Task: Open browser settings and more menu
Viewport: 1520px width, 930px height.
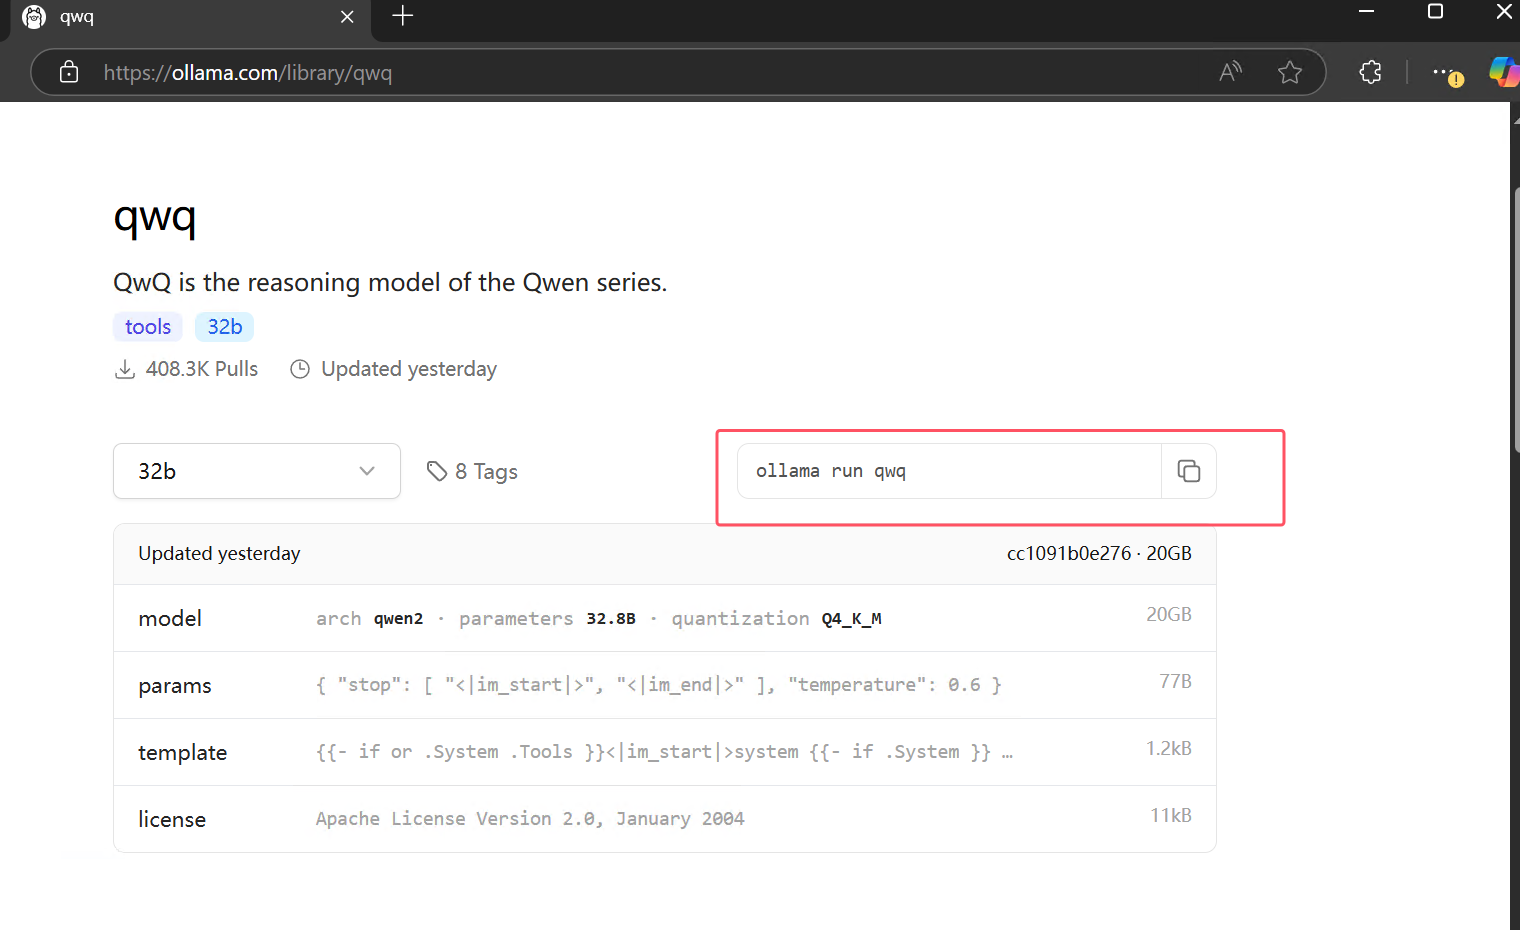Action: point(1446,72)
